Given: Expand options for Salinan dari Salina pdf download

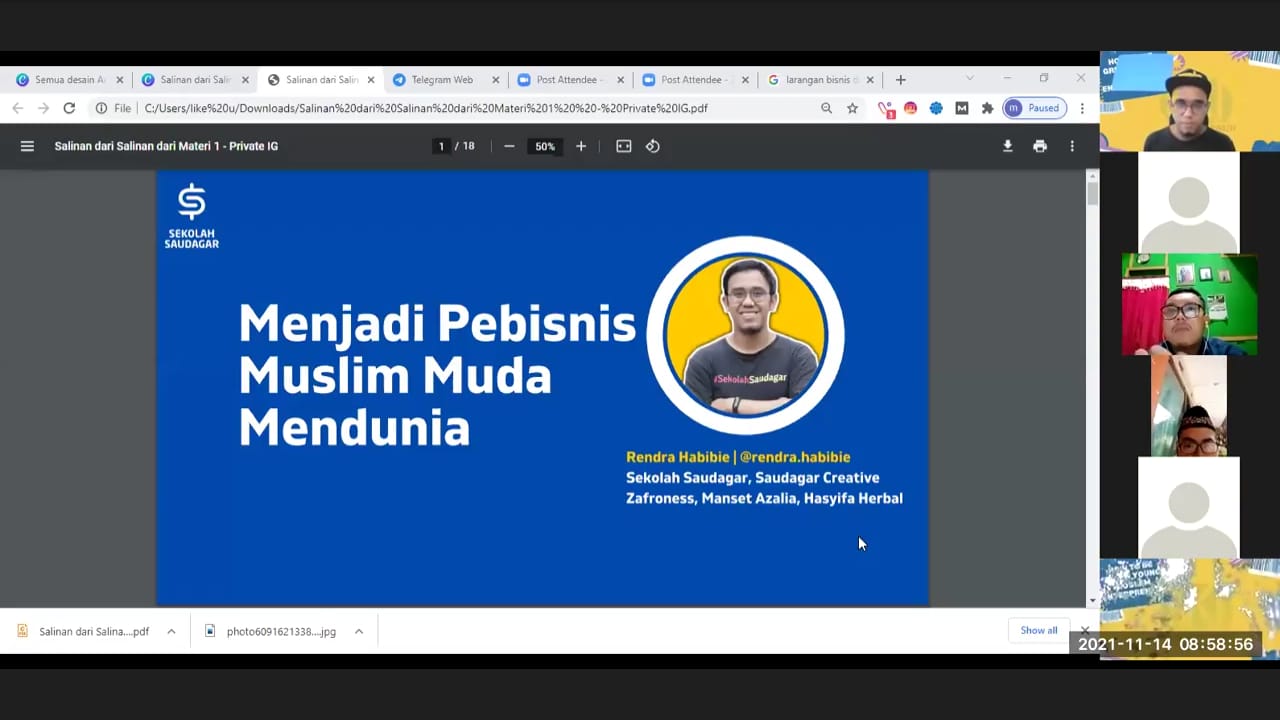Looking at the screenshot, I should [171, 631].
